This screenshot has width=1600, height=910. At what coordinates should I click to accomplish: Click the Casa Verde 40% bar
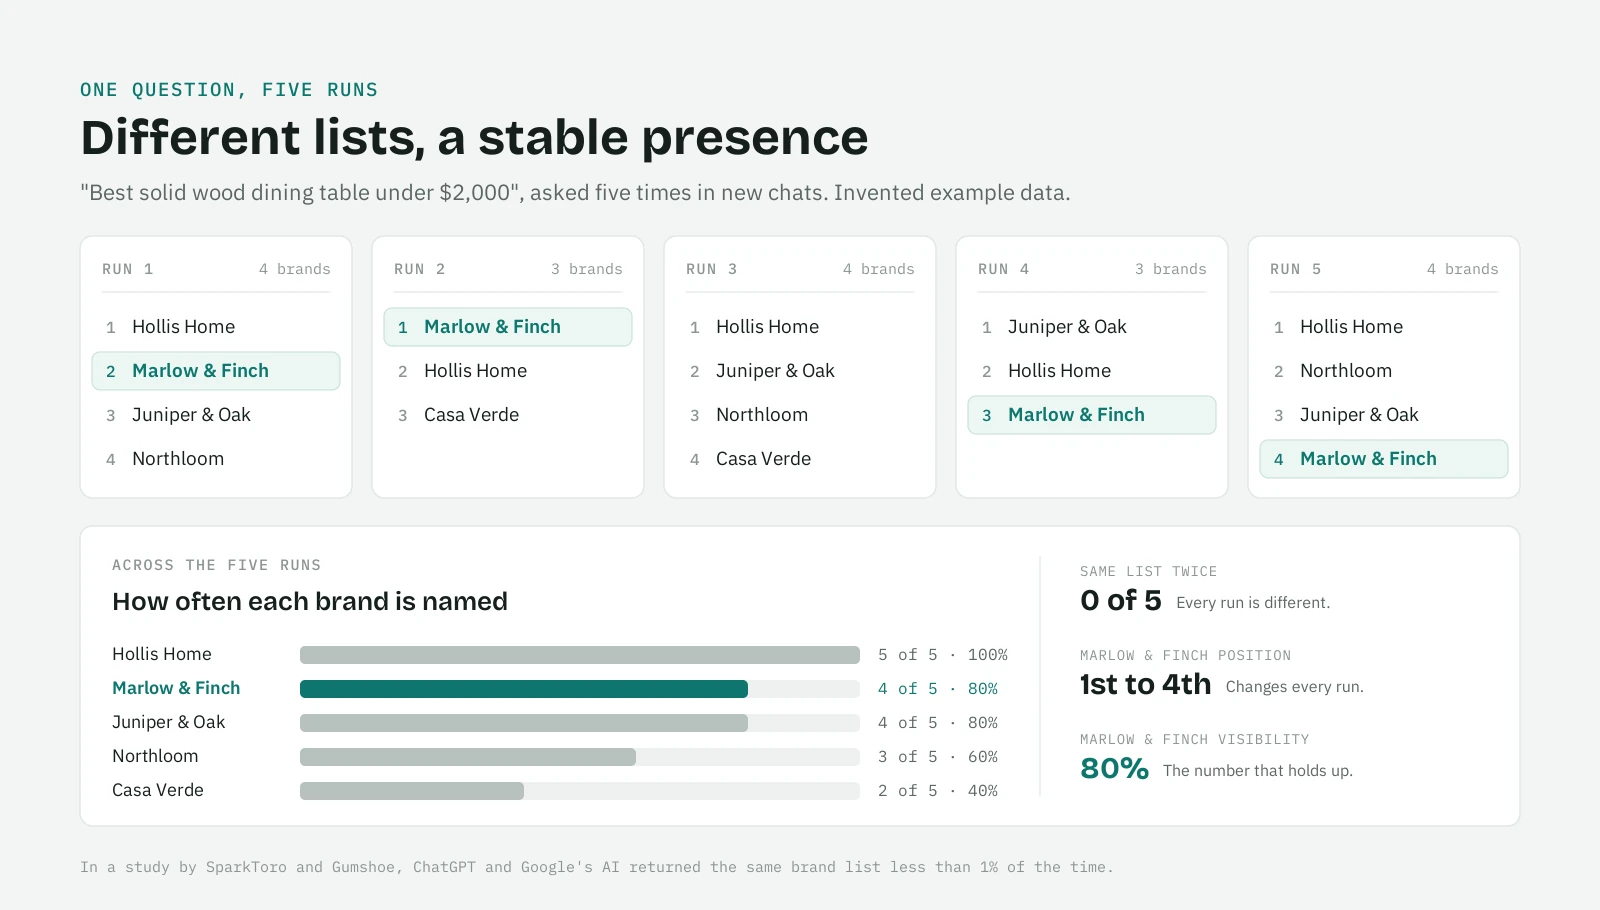pos(412,791)
